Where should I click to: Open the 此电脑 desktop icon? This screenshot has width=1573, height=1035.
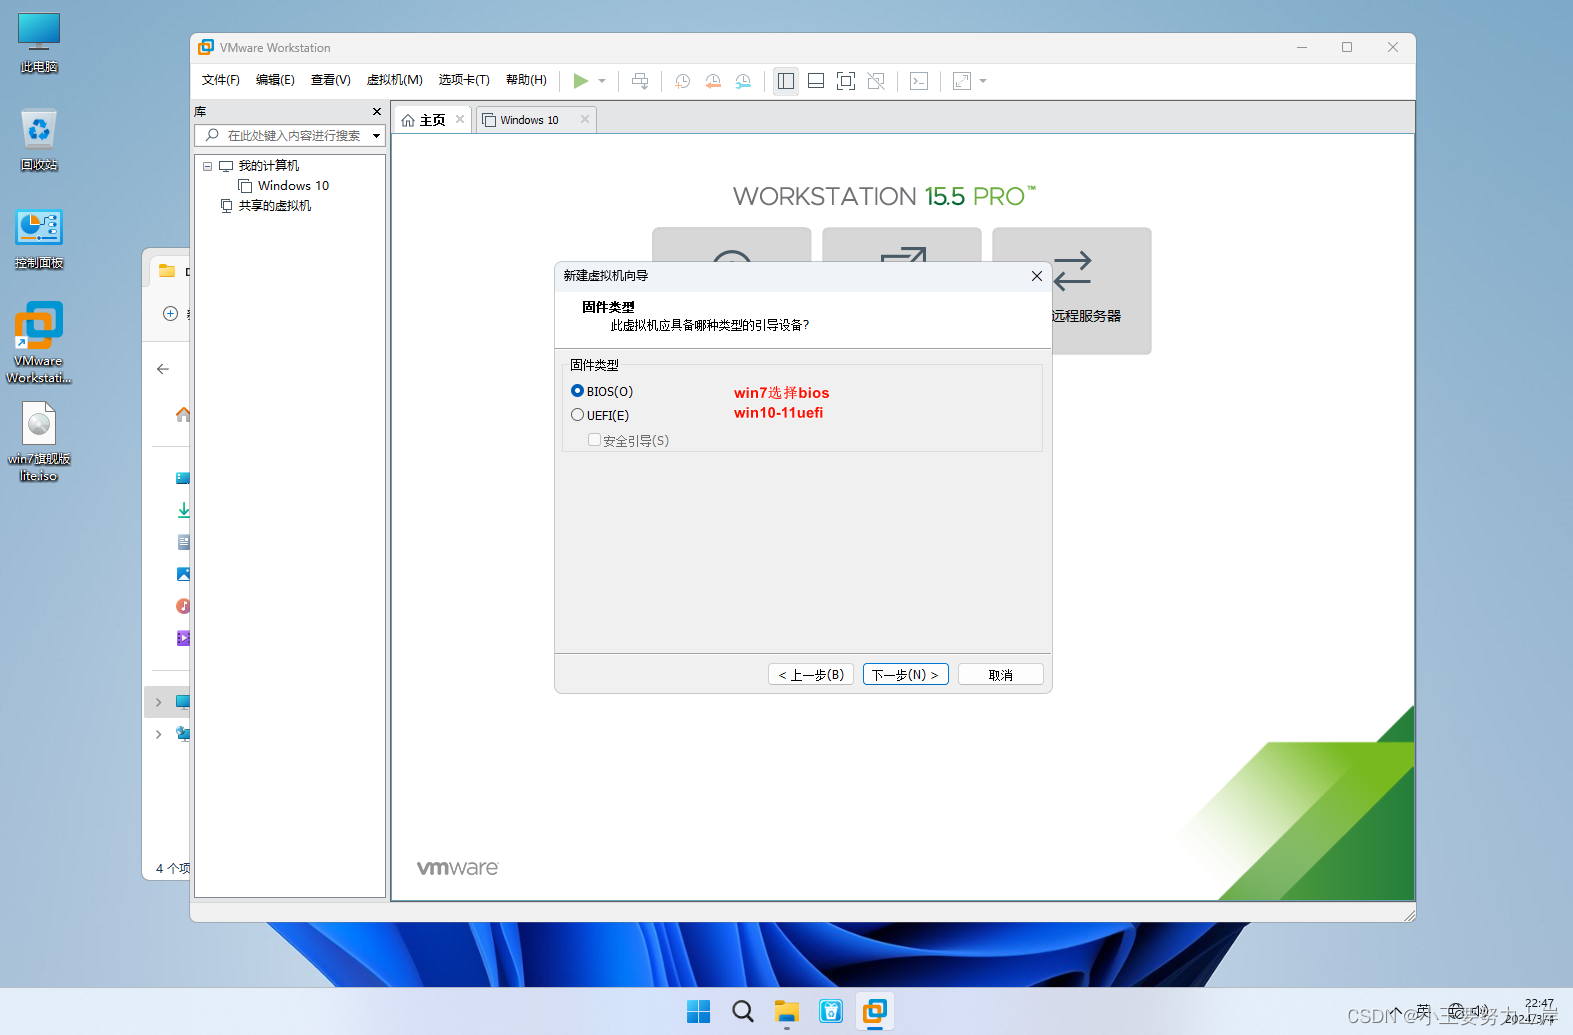click(x=39, y=43)
